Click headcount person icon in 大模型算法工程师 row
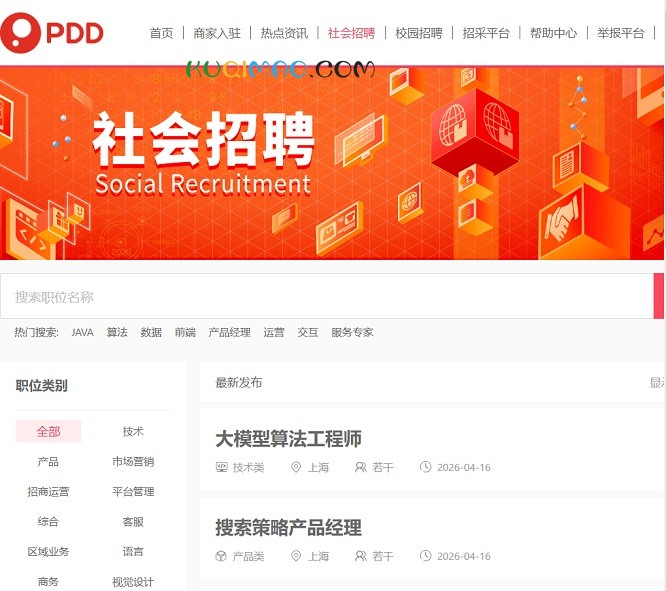The height and width of the screenshot is (591, 666). click(x=361, y=467)
